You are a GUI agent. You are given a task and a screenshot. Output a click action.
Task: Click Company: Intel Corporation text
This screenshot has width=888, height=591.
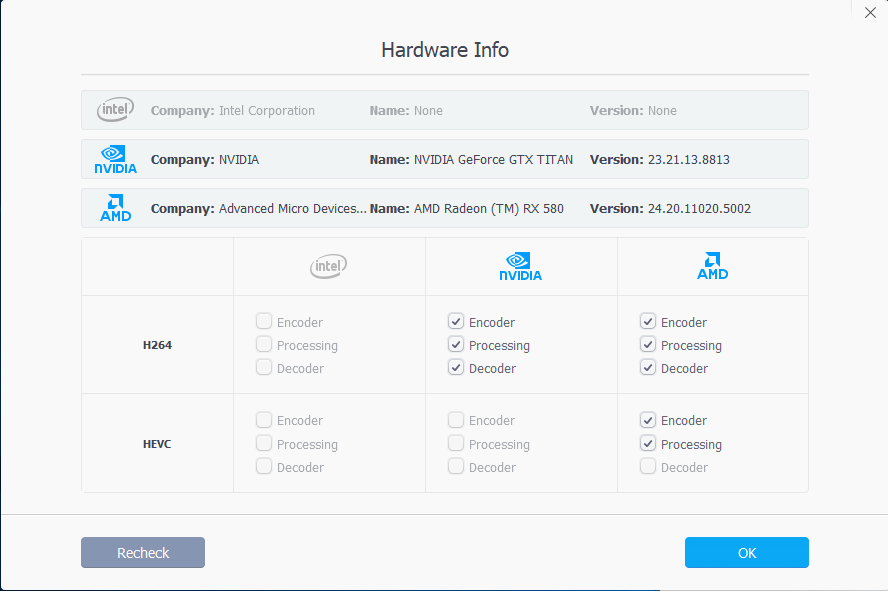click(233, 110)
